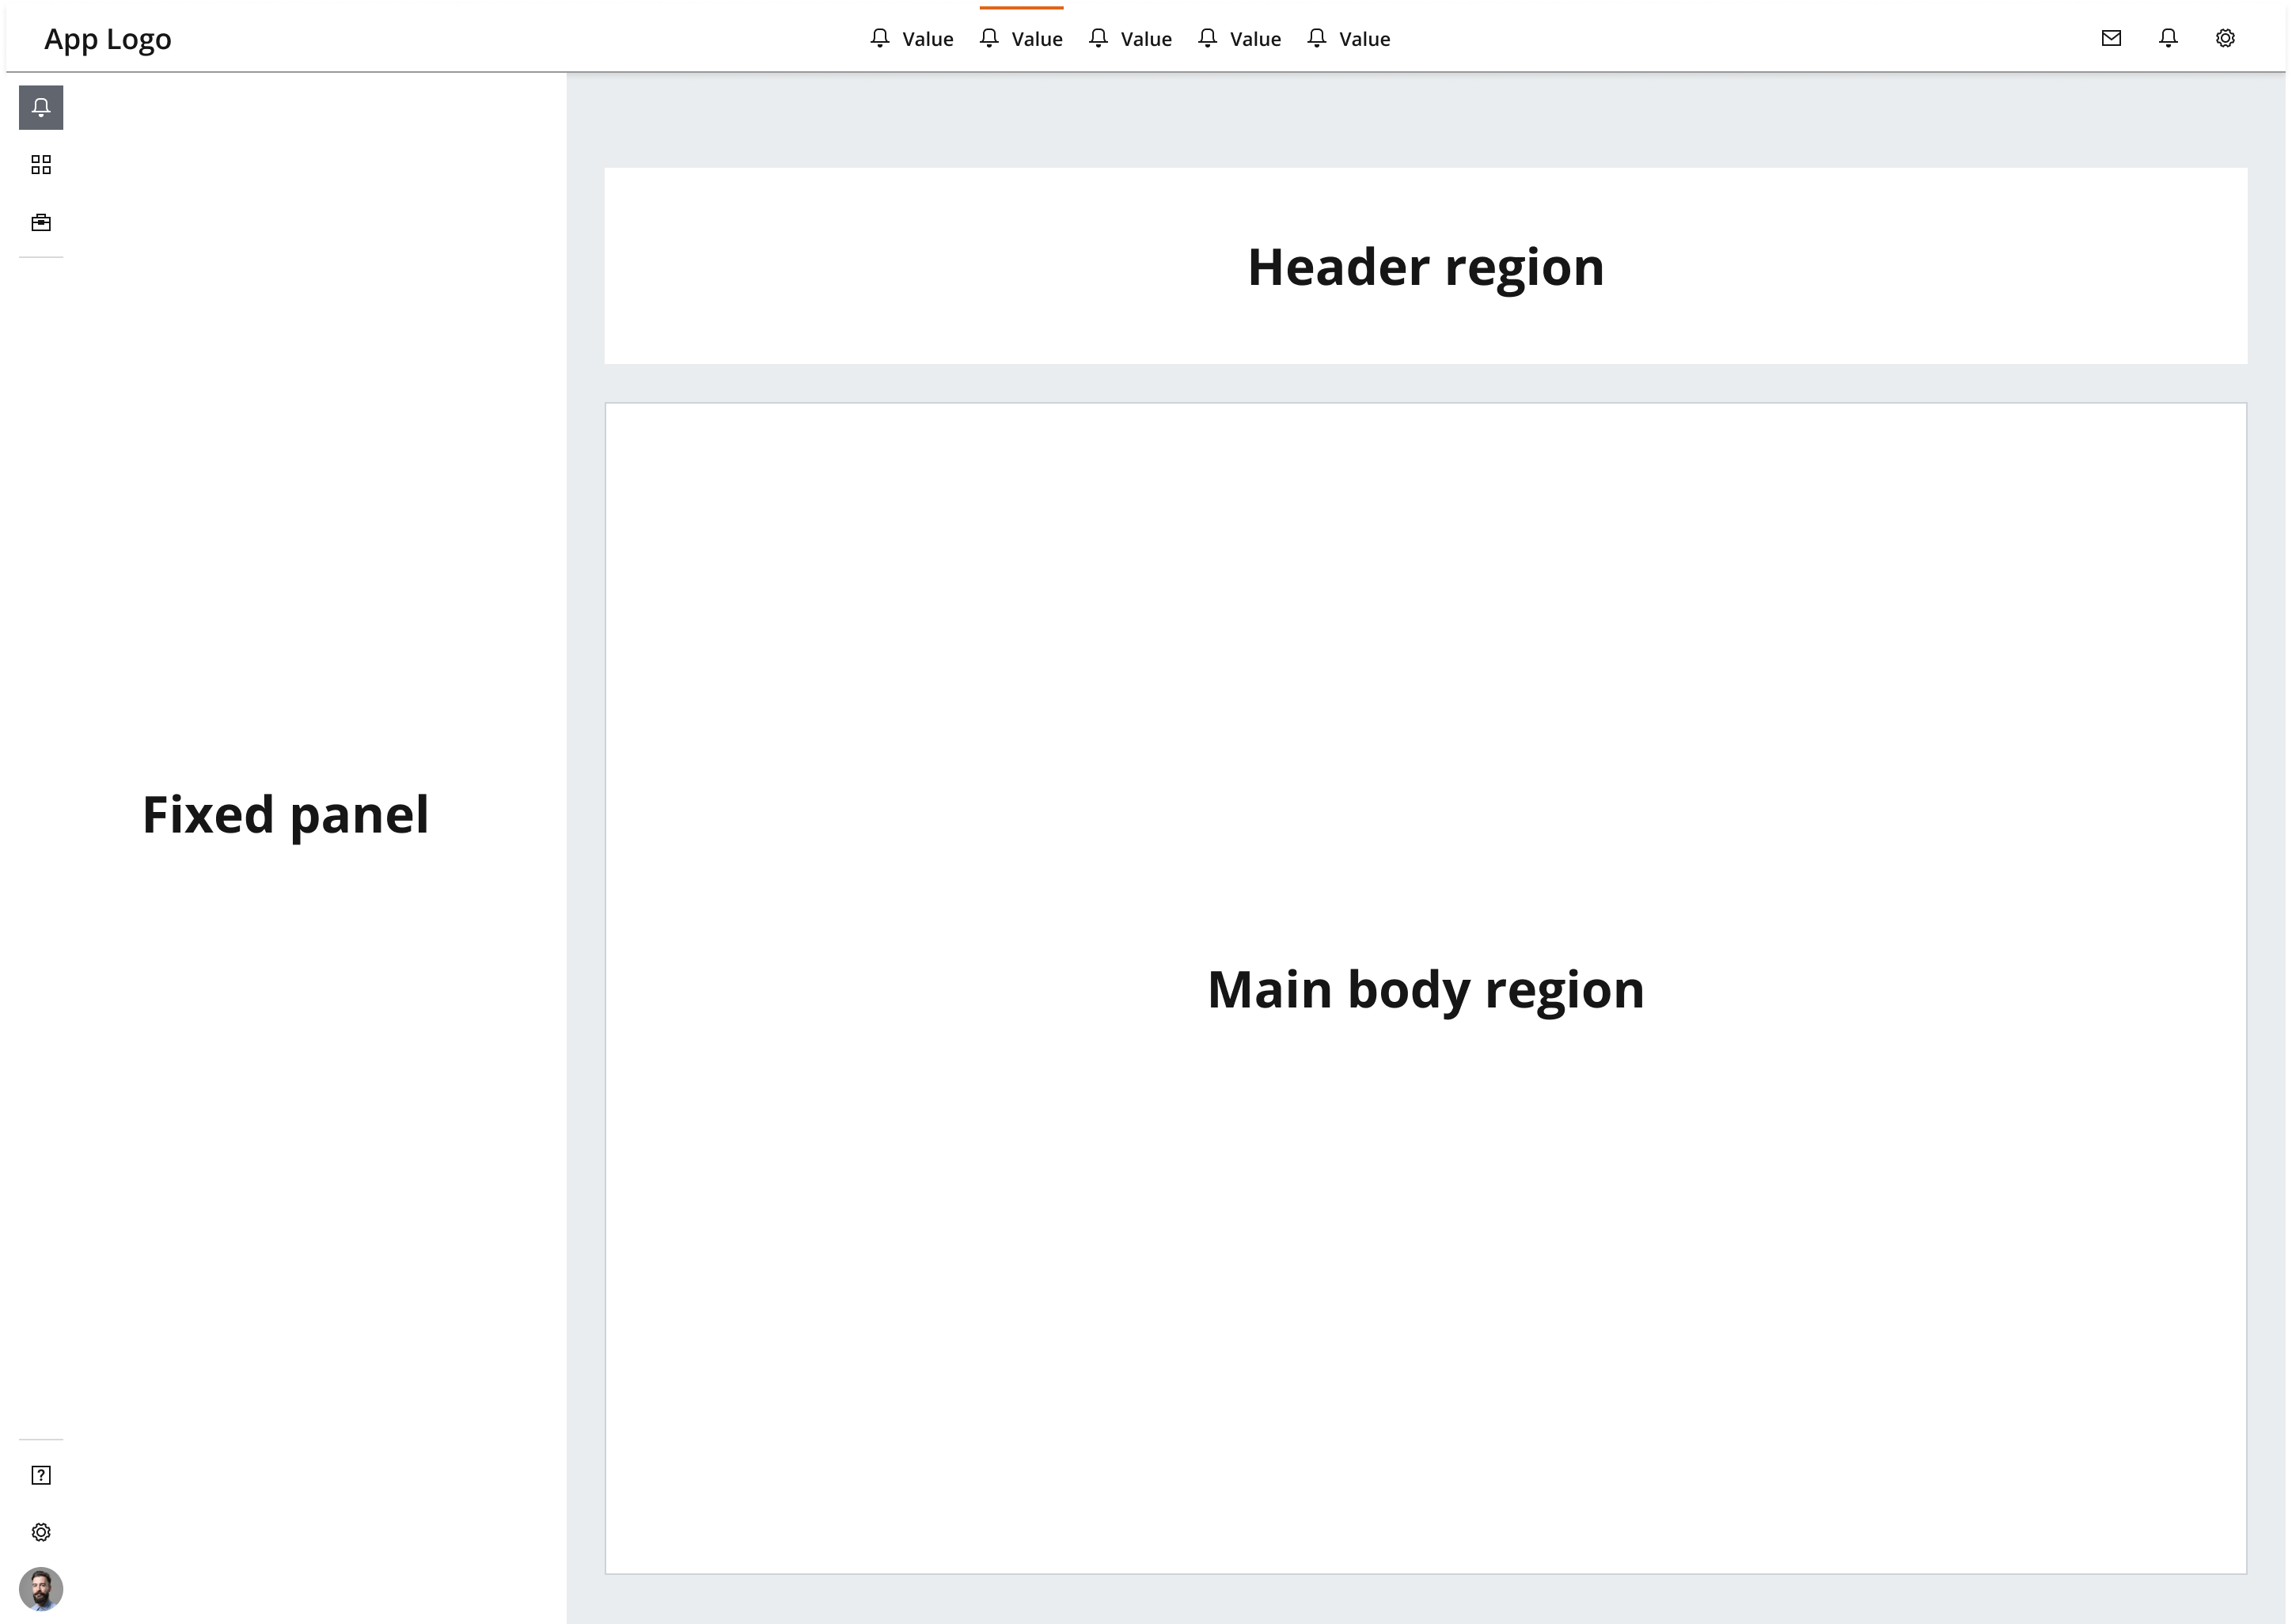Switch to the third Value tab
This screenshot has width=2292, height=1624.
coord(1130,39)
